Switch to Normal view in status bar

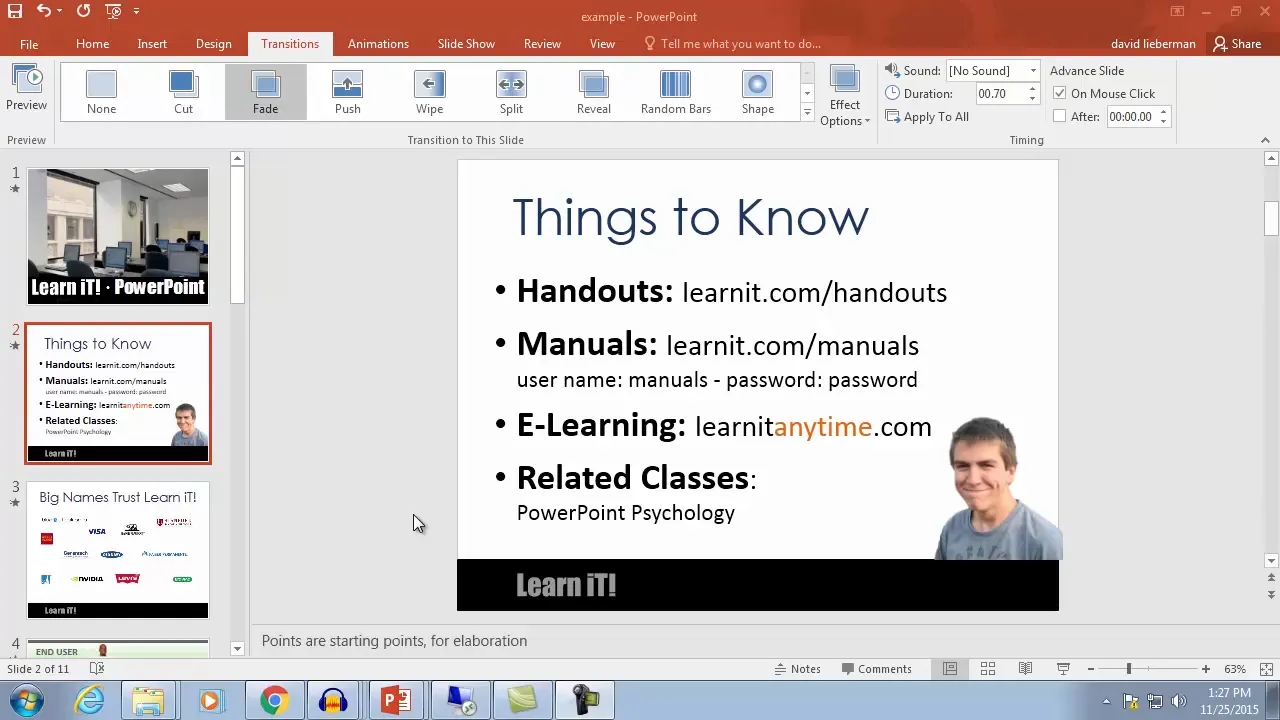(x=950, y=669)
